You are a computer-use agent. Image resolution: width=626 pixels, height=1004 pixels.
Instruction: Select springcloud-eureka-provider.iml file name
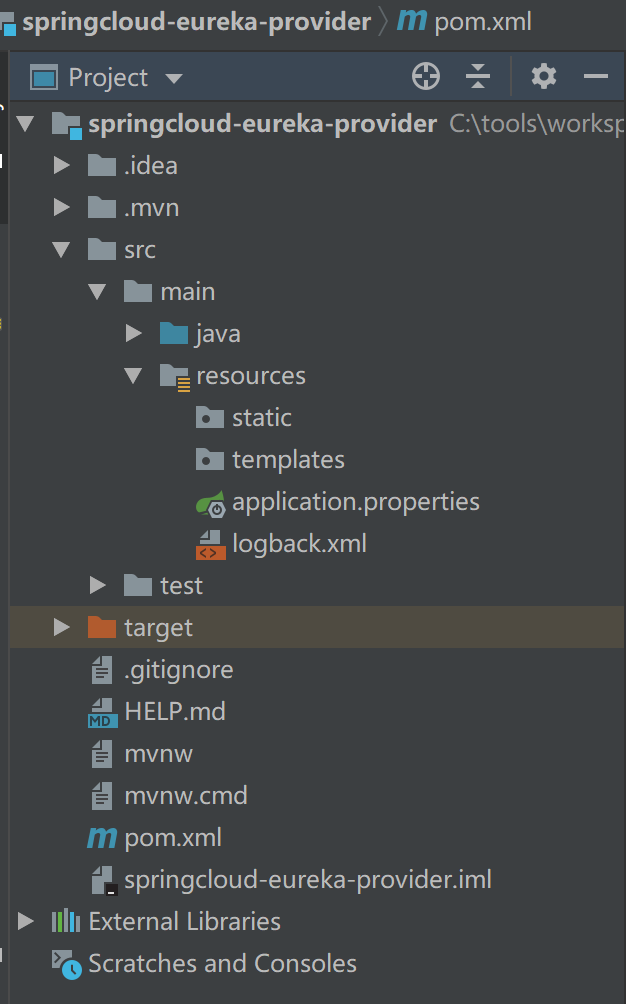(x=308, y=880)
